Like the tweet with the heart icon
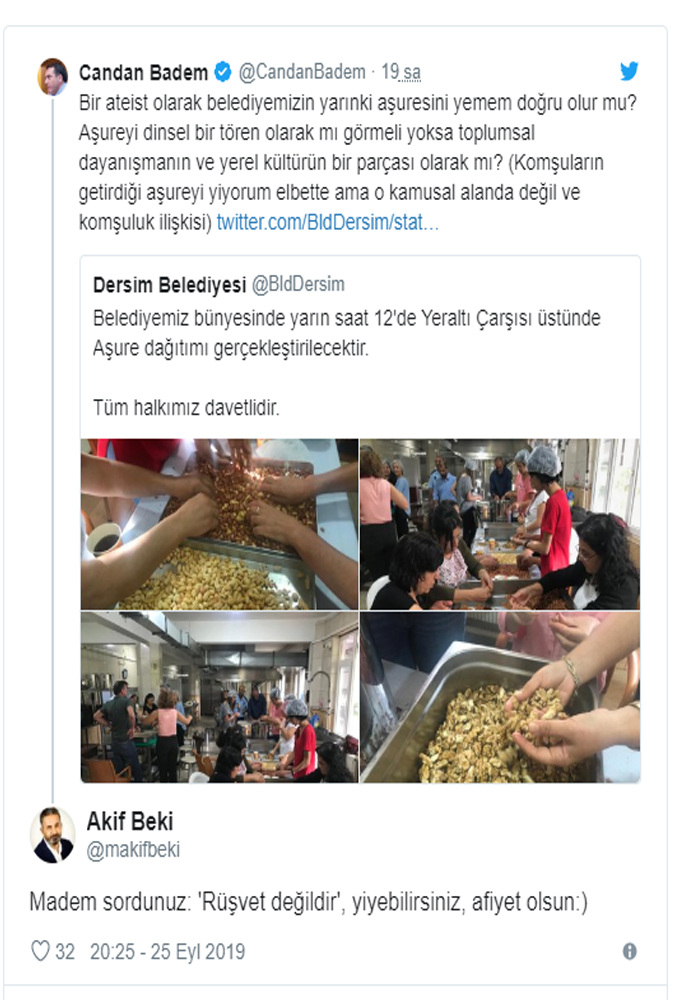 tap(40, 951)
